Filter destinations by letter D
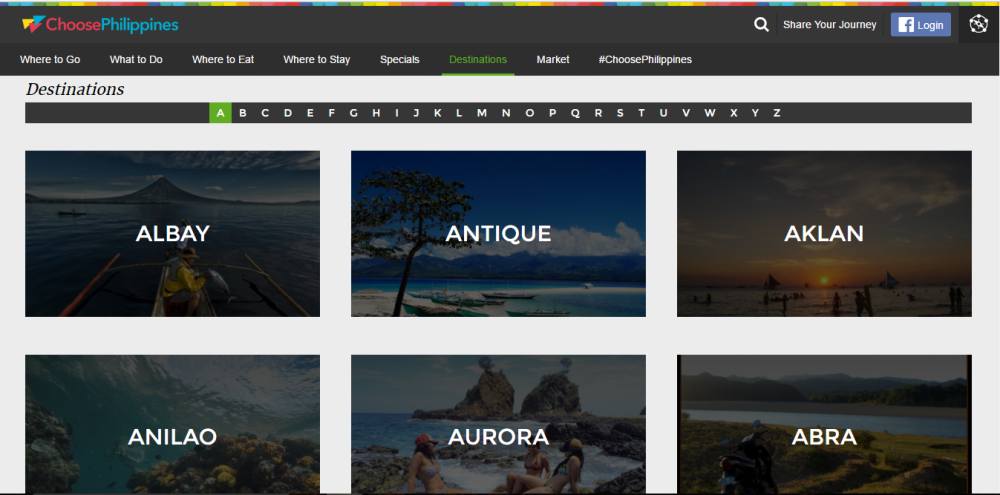 [288, 113]
